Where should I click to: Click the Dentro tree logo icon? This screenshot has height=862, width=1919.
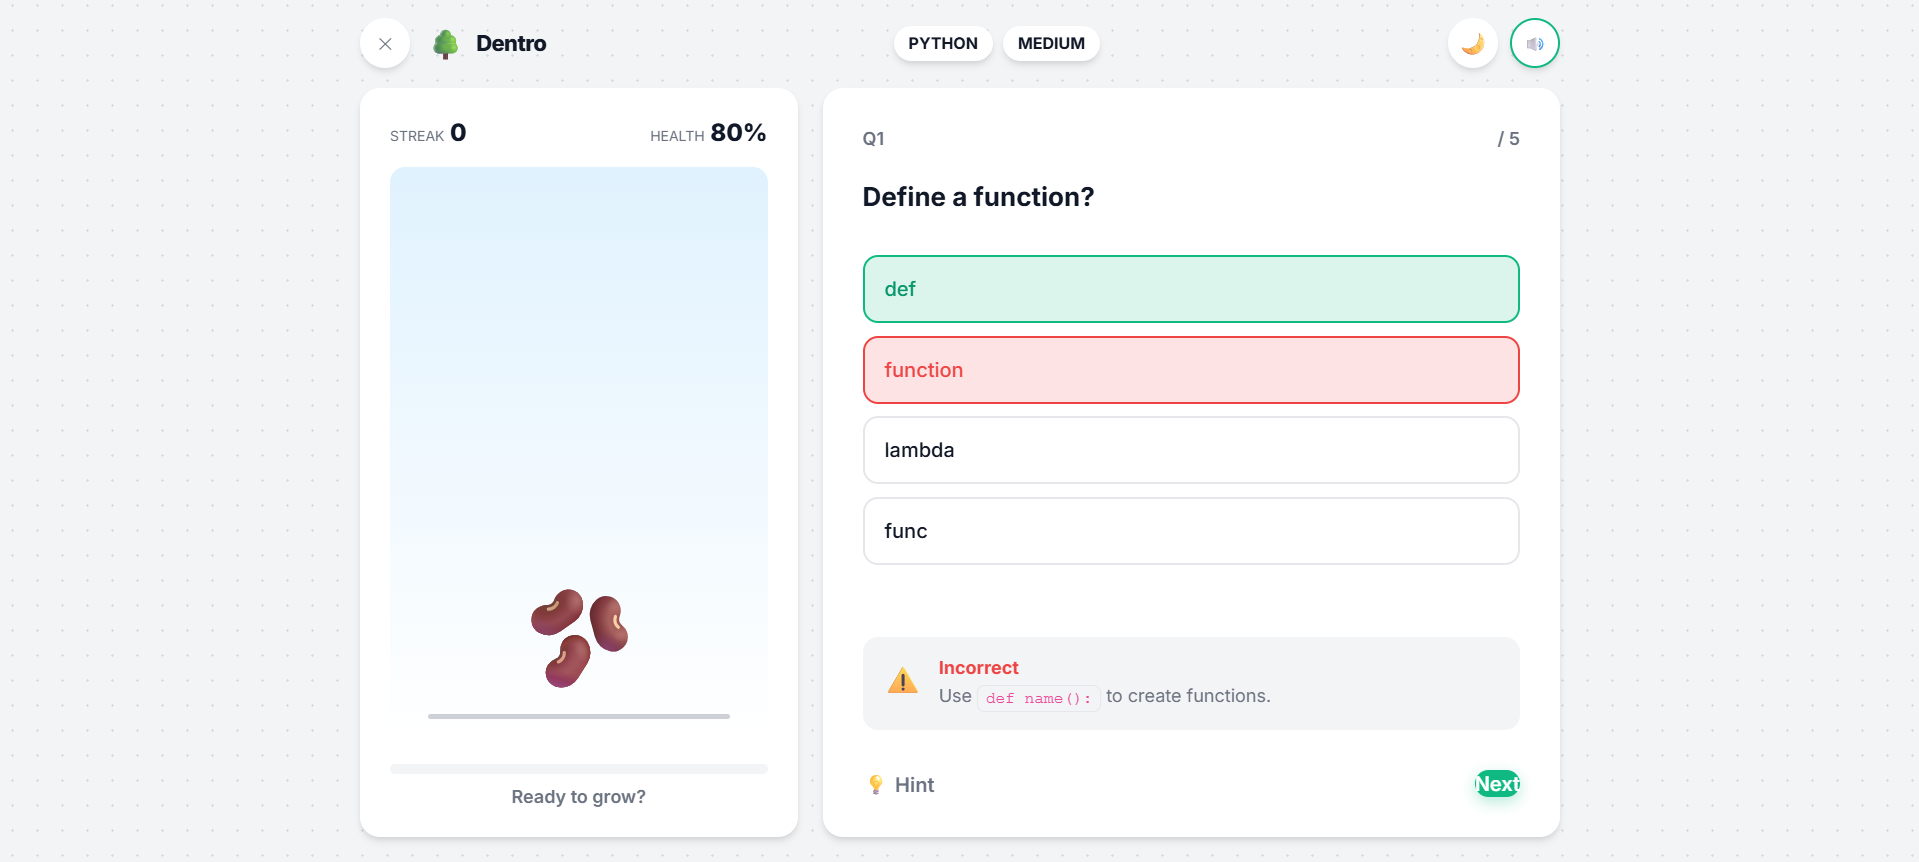tap(446, 44)
